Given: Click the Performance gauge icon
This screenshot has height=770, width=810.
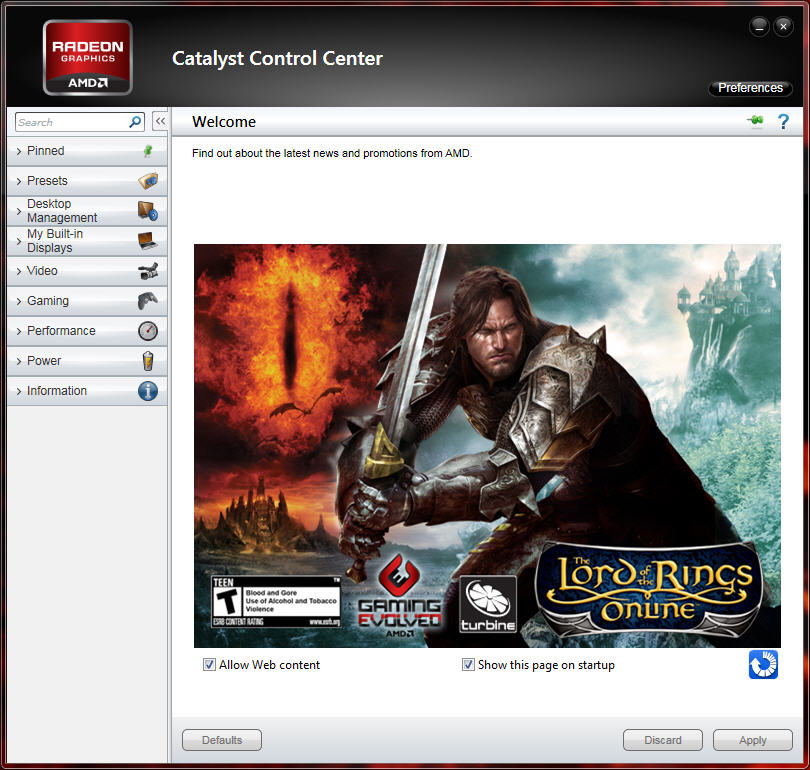Looking at the screenshot, I should [148, 331].
